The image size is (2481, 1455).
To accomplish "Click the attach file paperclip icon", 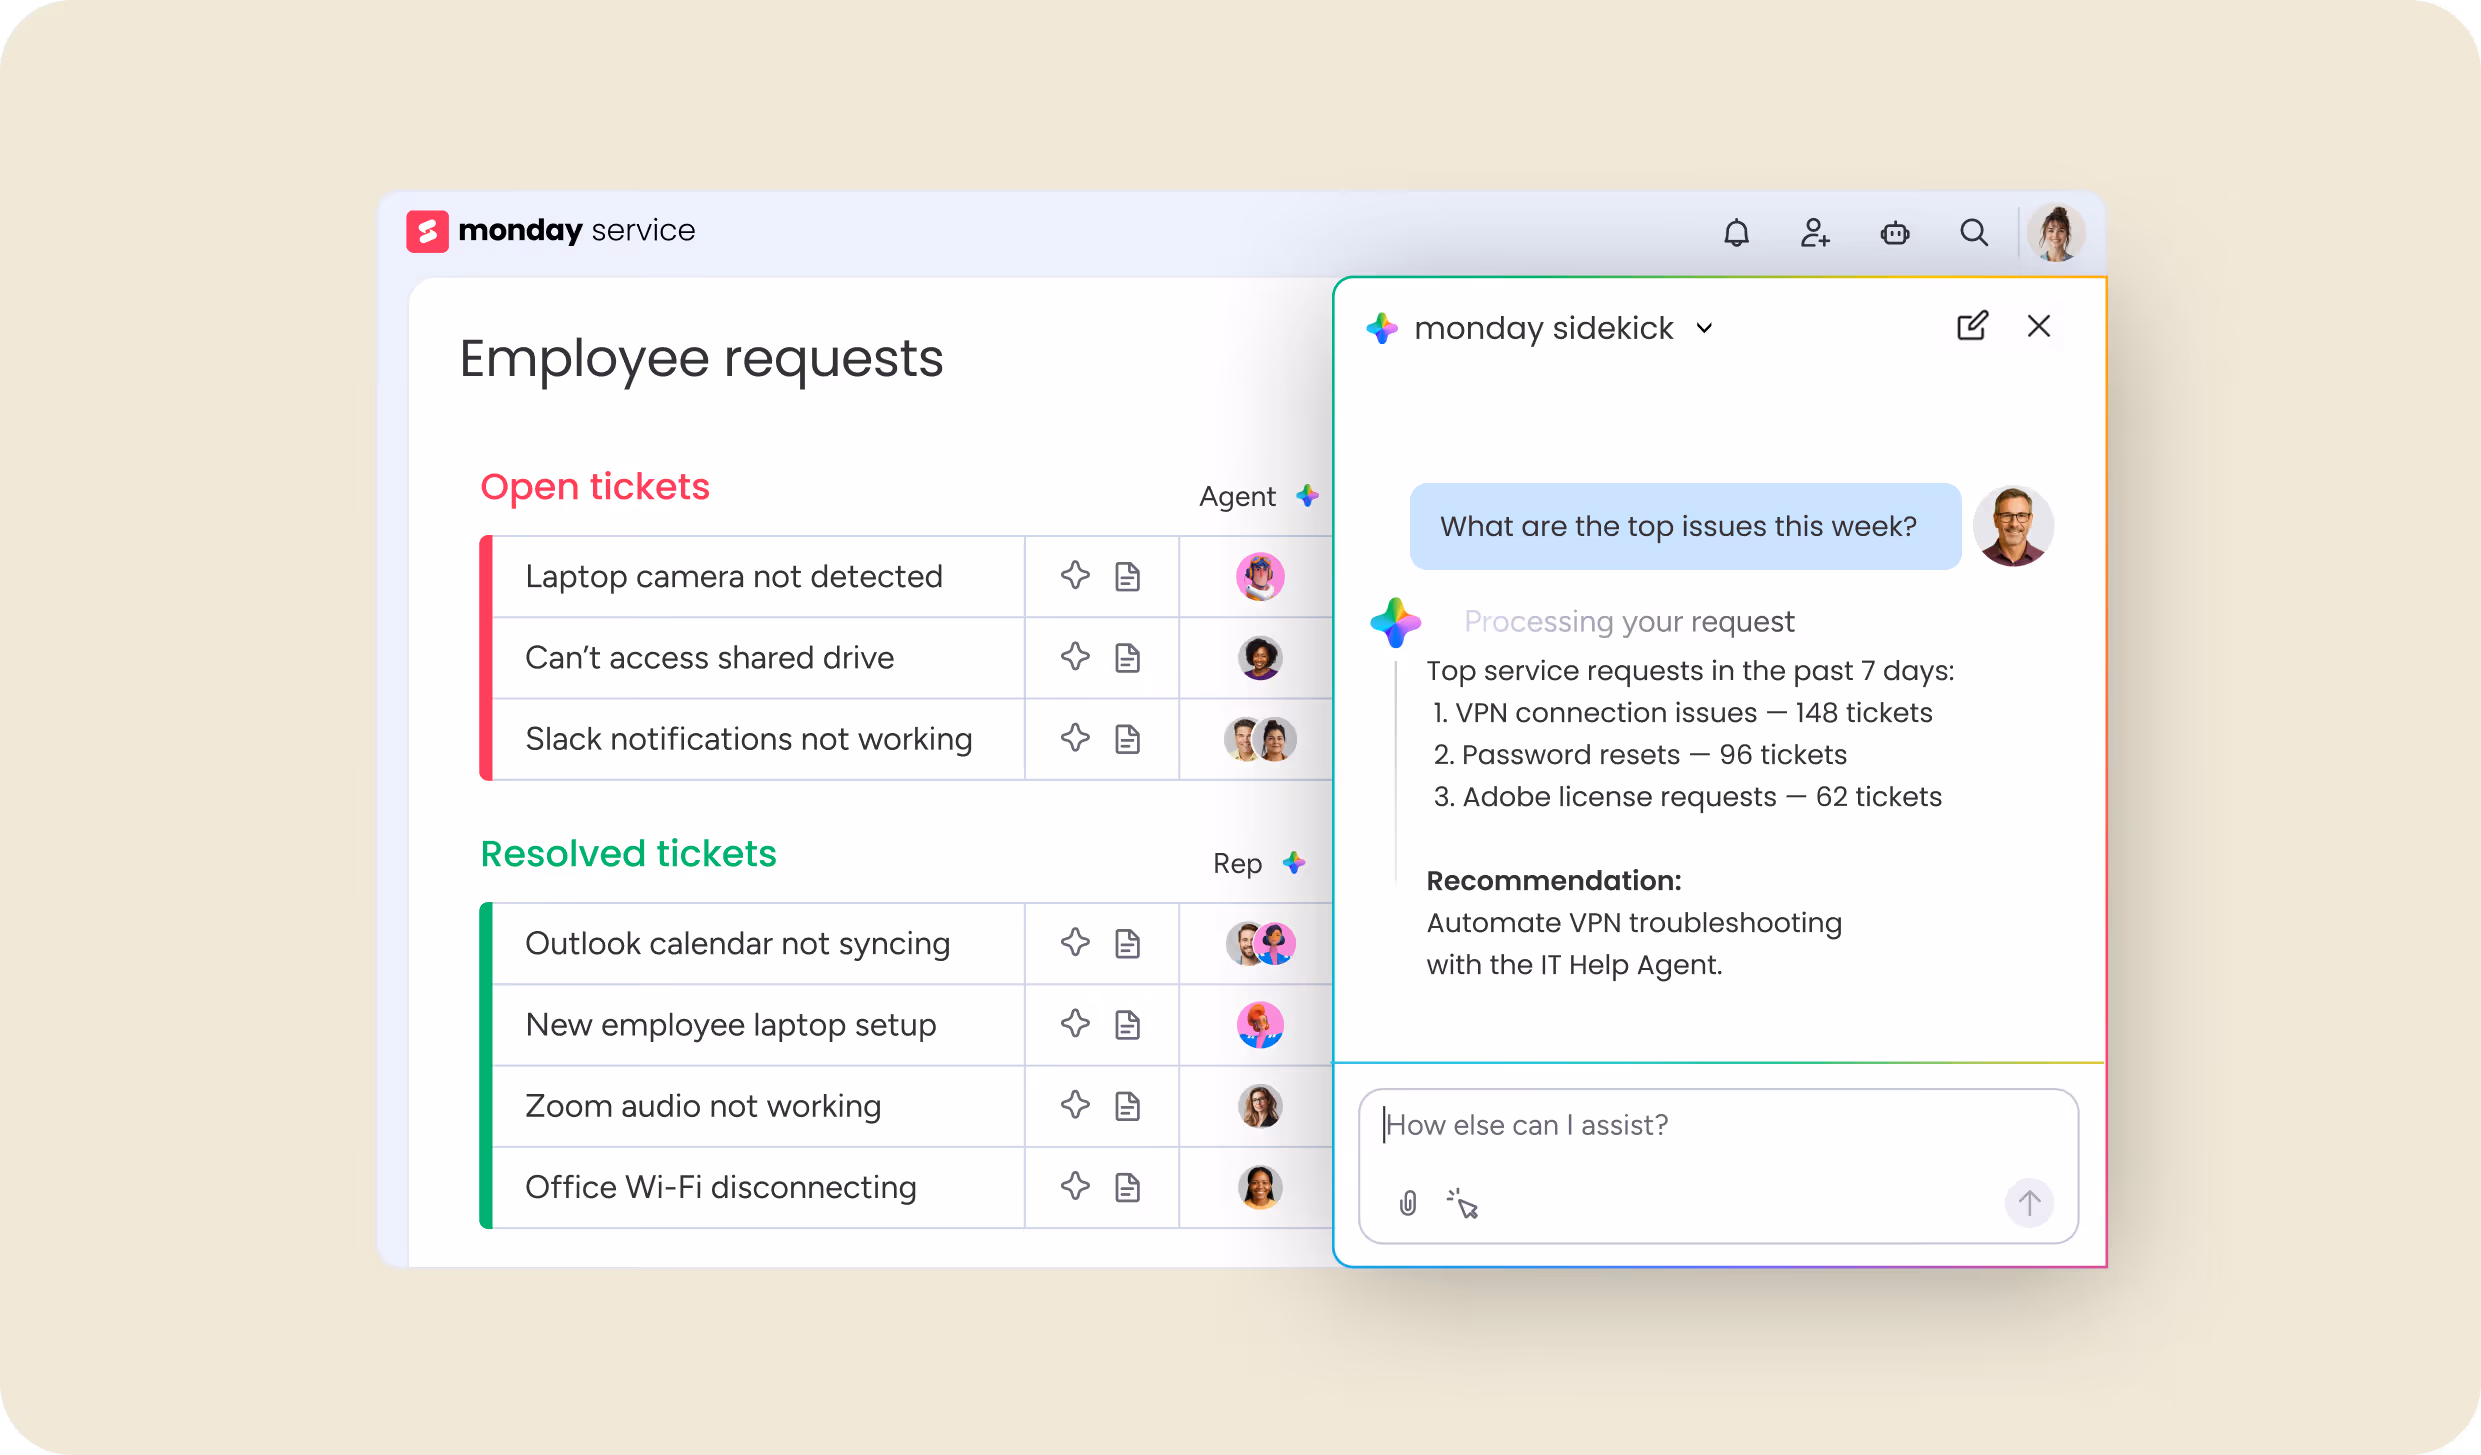I will pos(1408,1203).
